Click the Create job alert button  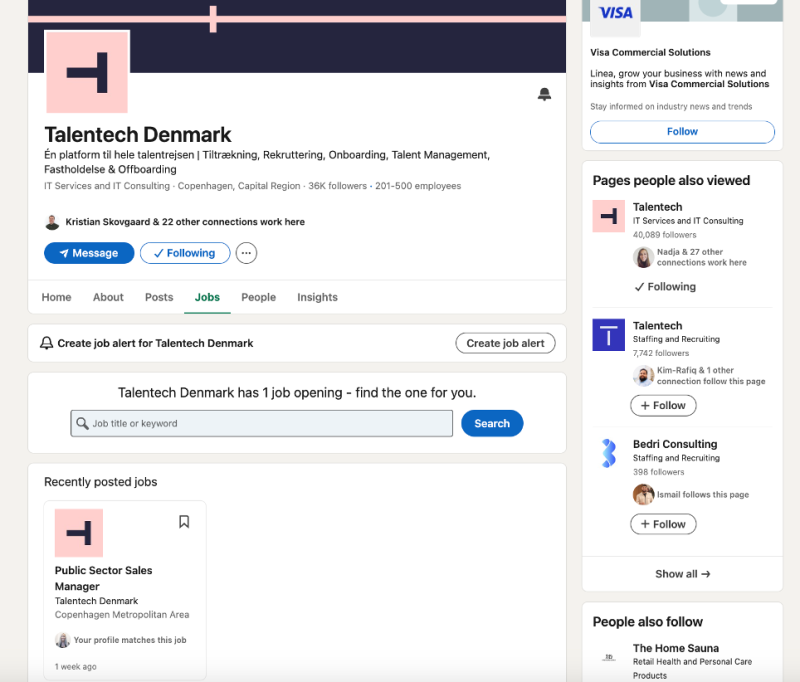505,343
